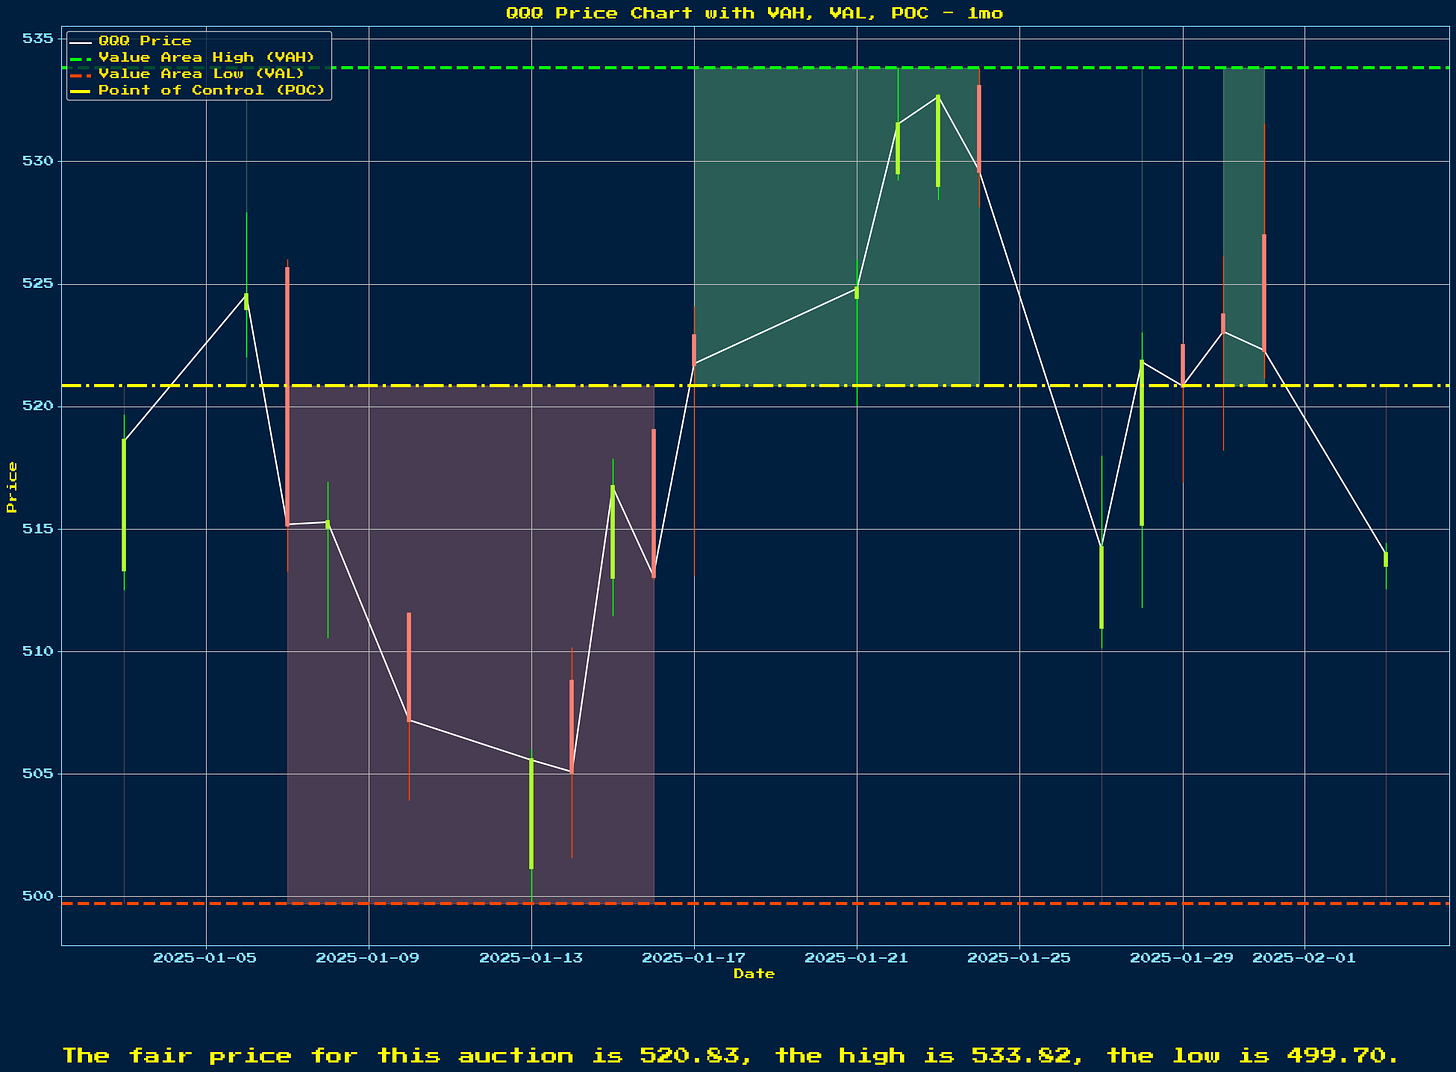The width and height of the screenshot is (1456, 1072).
Task: Click the vertical "Price" axis title
Action: click(x=12, y=487)
